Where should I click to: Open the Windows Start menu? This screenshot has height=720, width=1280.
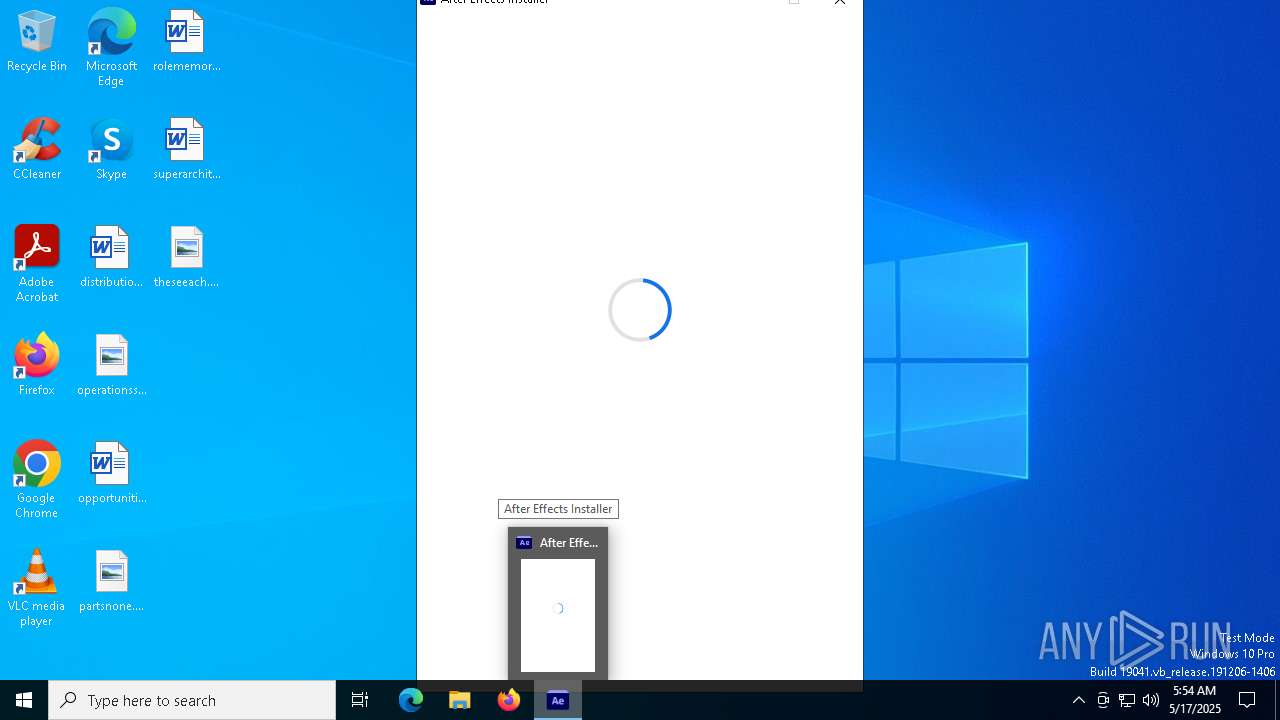pos(24,700)
